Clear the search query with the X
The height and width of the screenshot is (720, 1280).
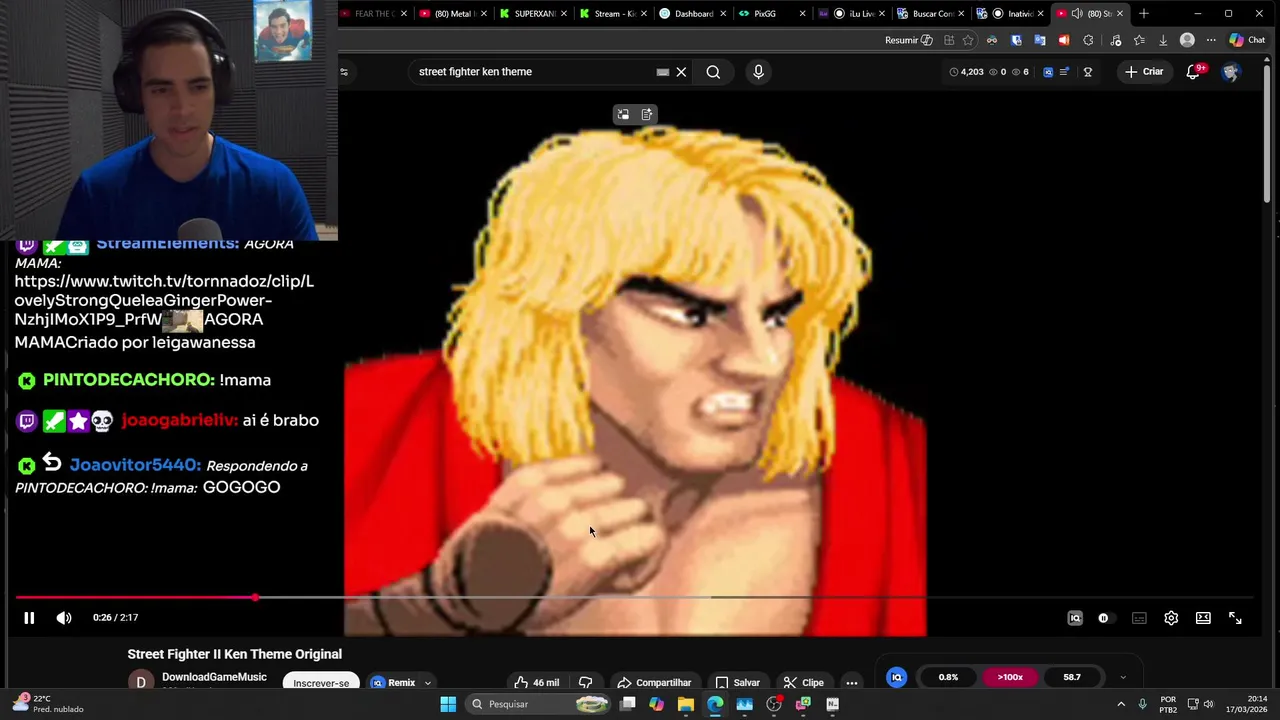[x=681, y=72]
